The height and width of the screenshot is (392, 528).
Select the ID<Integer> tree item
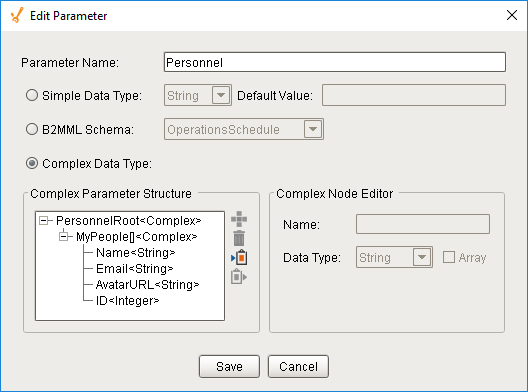point(127,301)
